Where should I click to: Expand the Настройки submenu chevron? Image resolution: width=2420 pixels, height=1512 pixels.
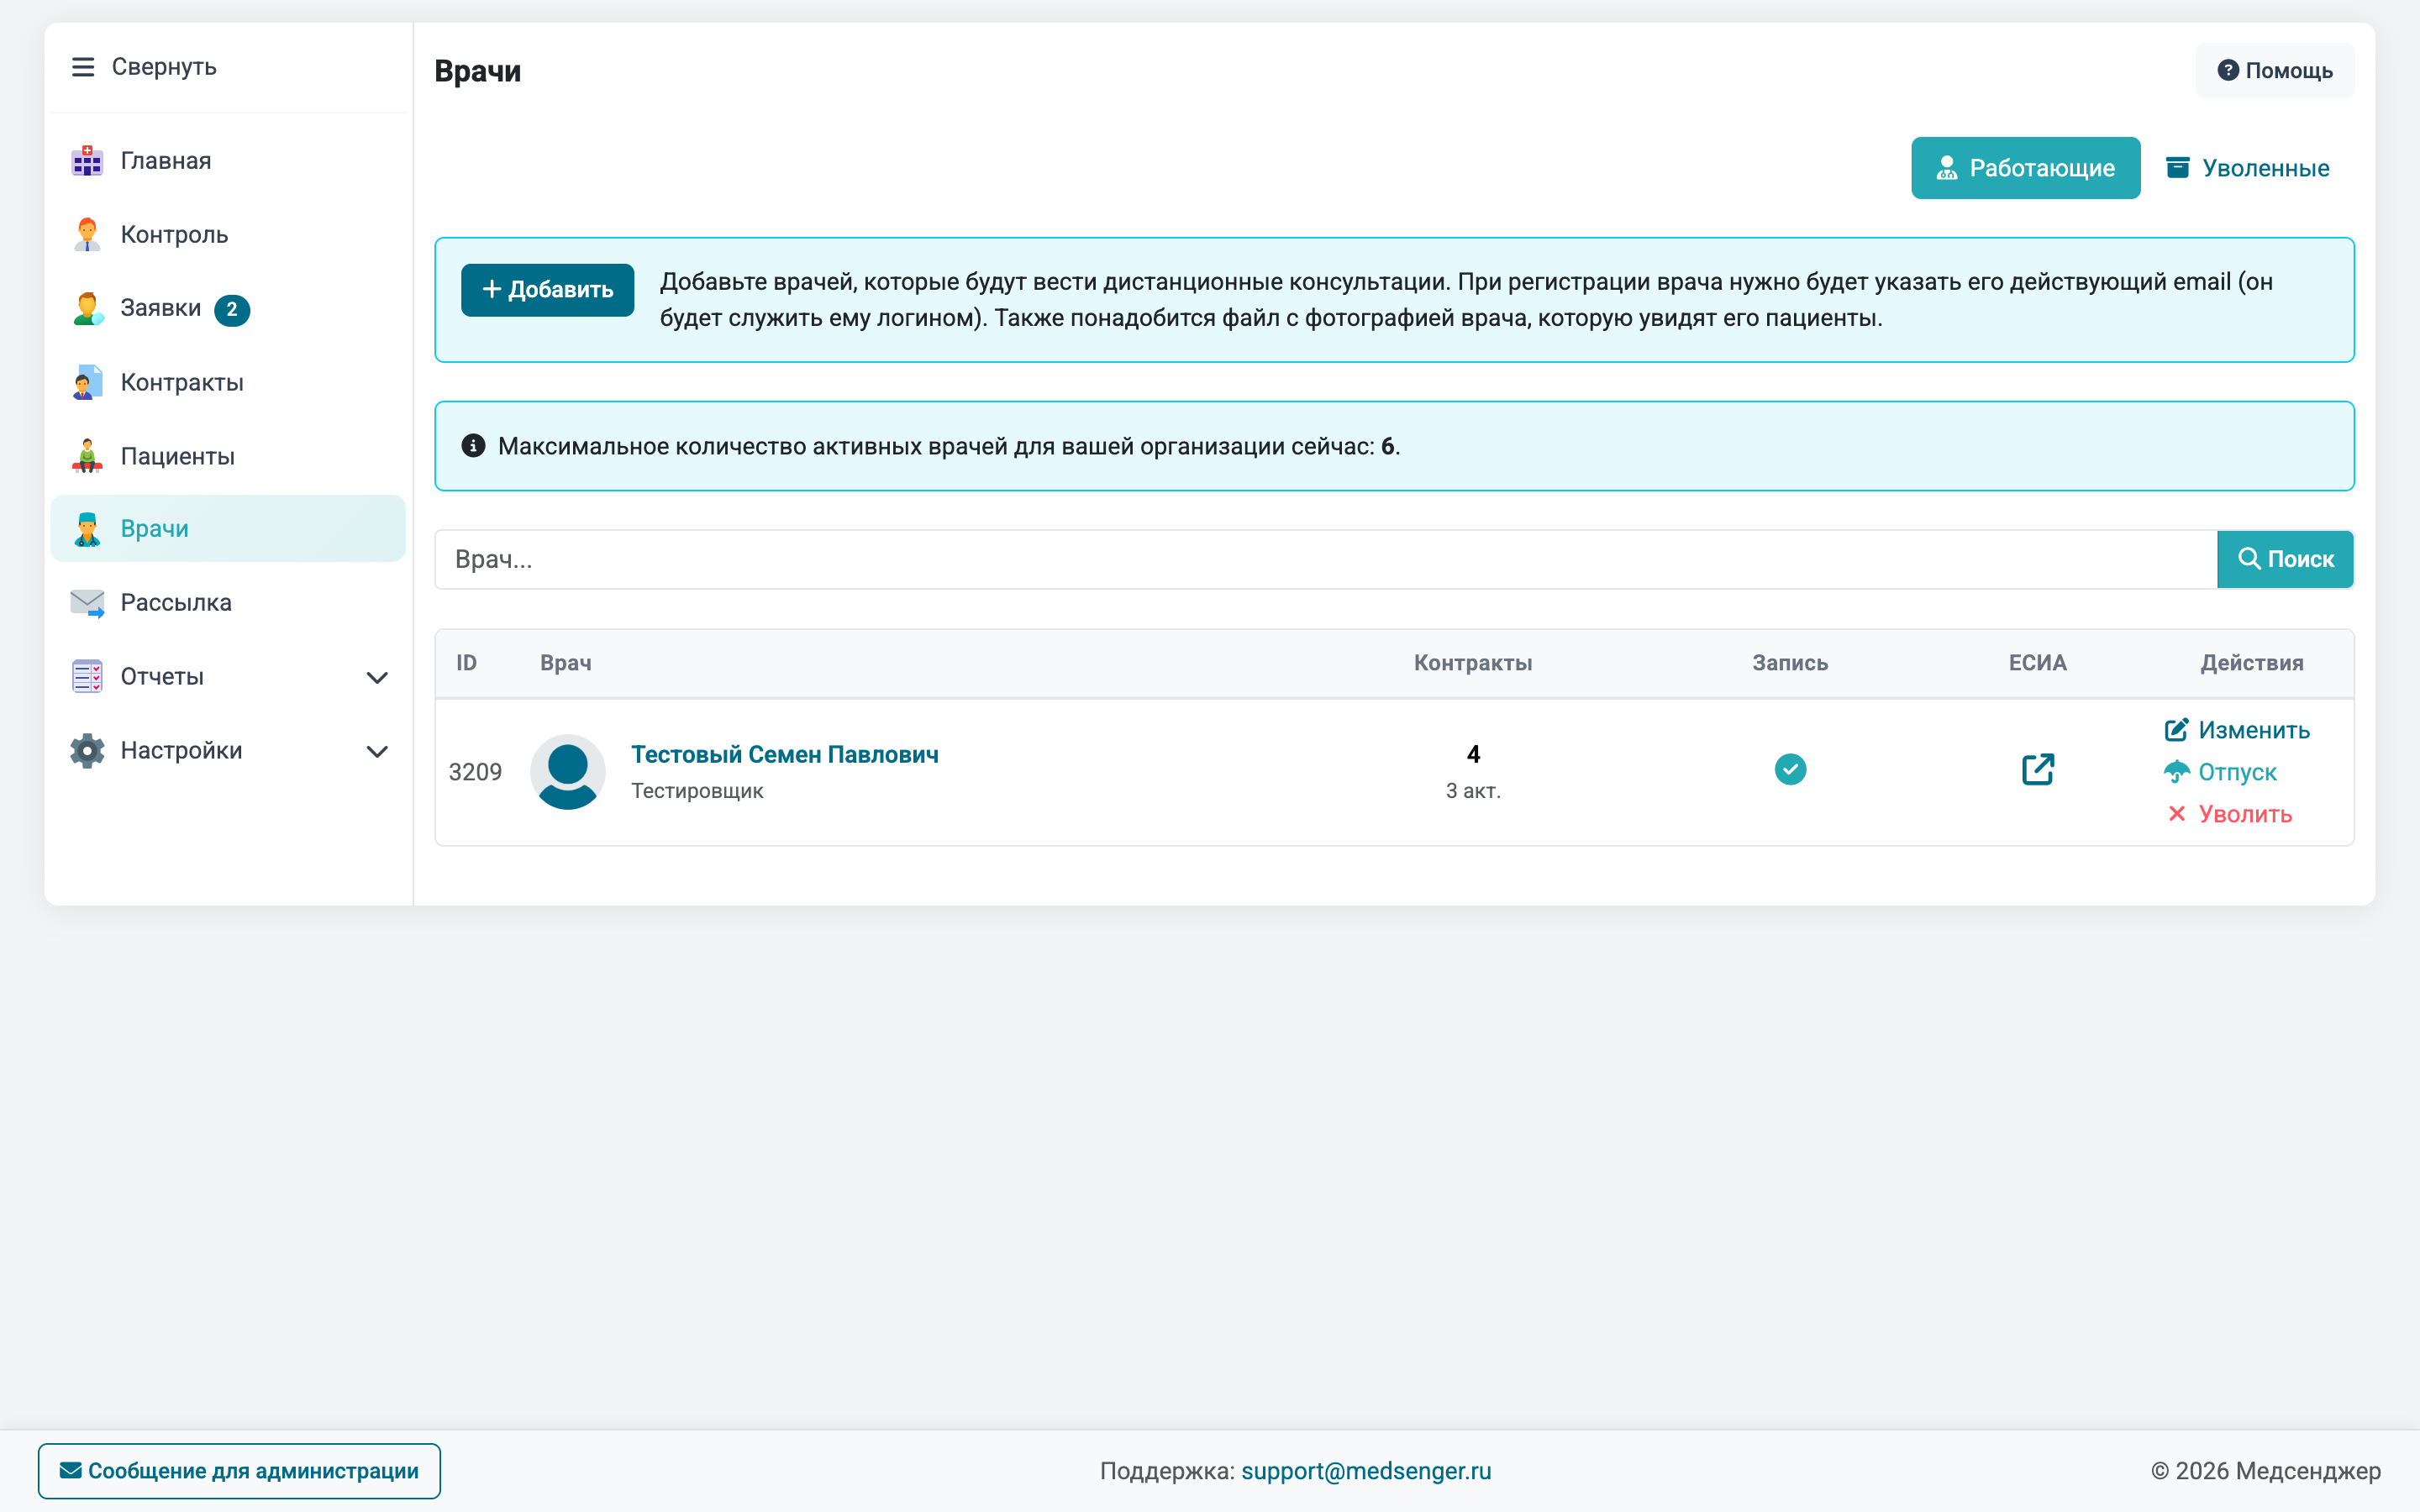(x=377, y=752)
